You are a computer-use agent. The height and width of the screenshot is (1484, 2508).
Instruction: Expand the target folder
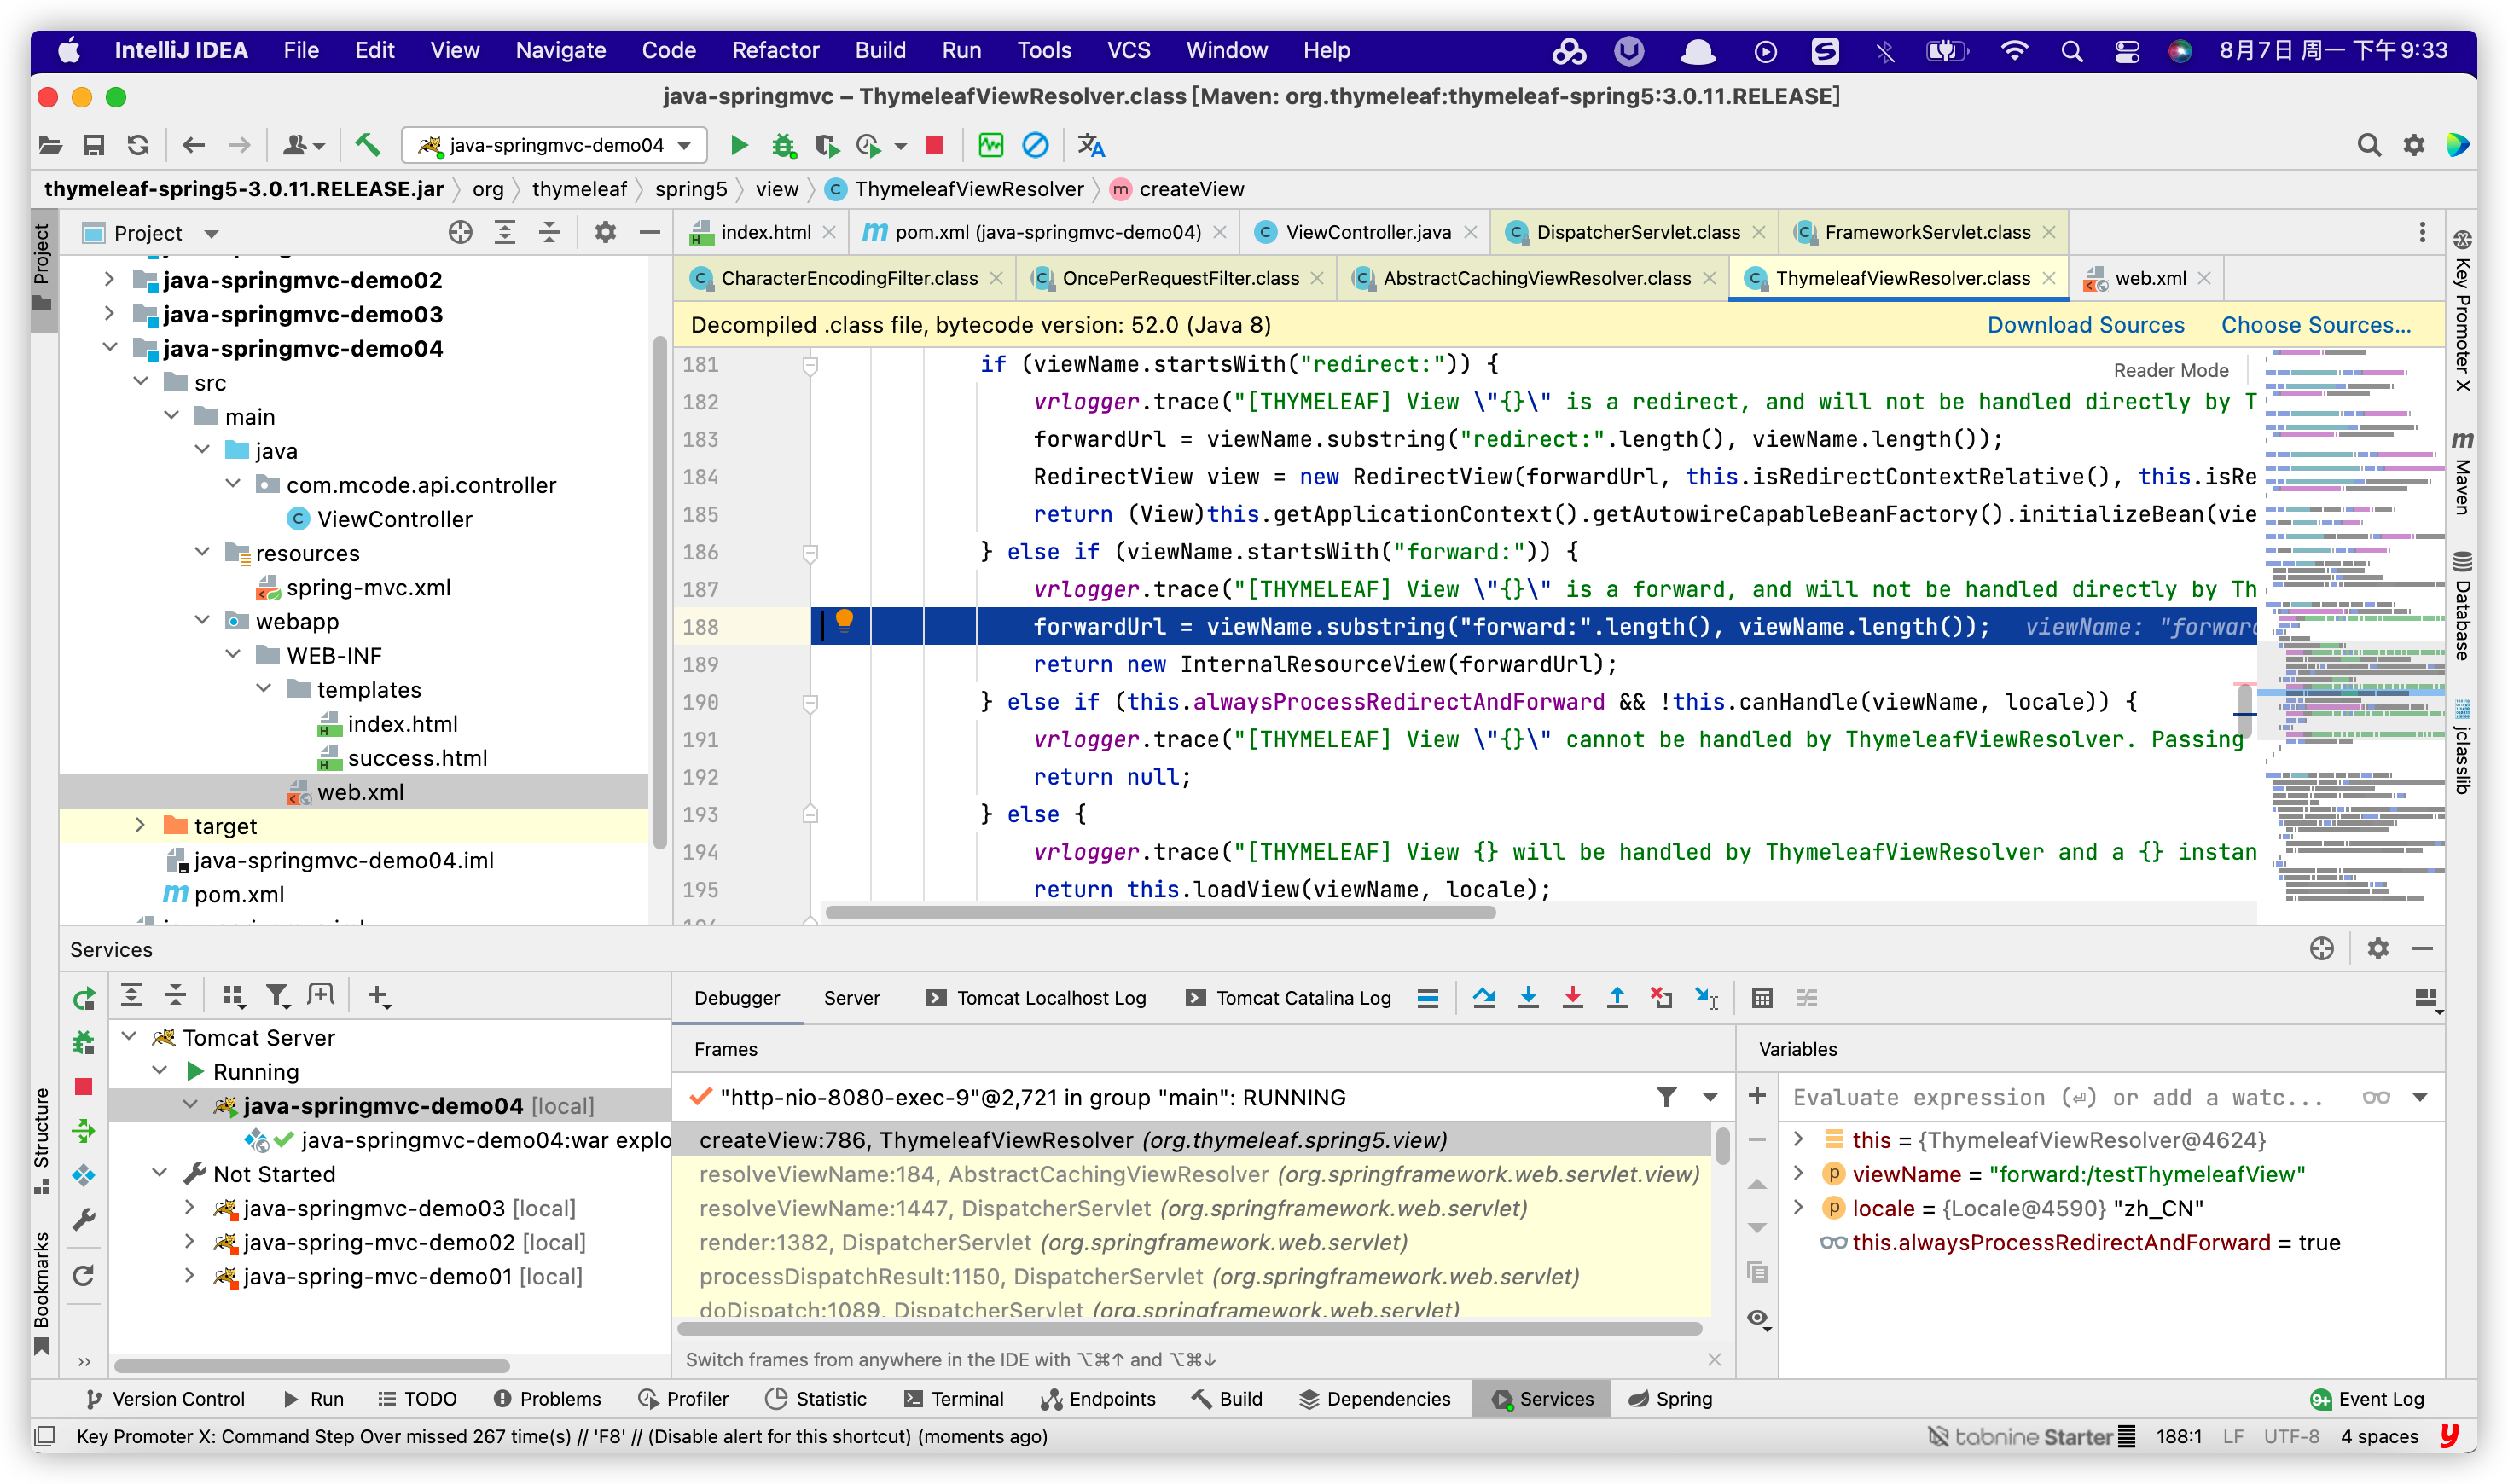[139, 825]
